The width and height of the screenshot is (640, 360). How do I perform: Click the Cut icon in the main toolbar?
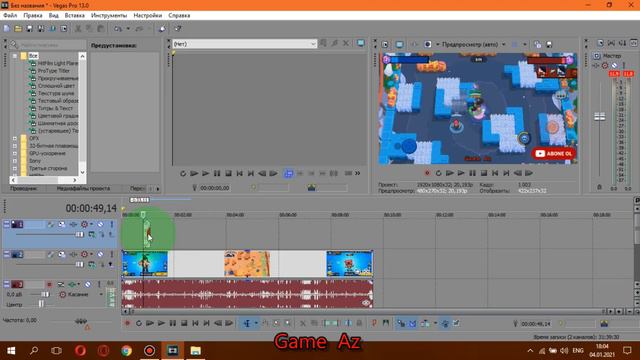(x=78, y=29)
